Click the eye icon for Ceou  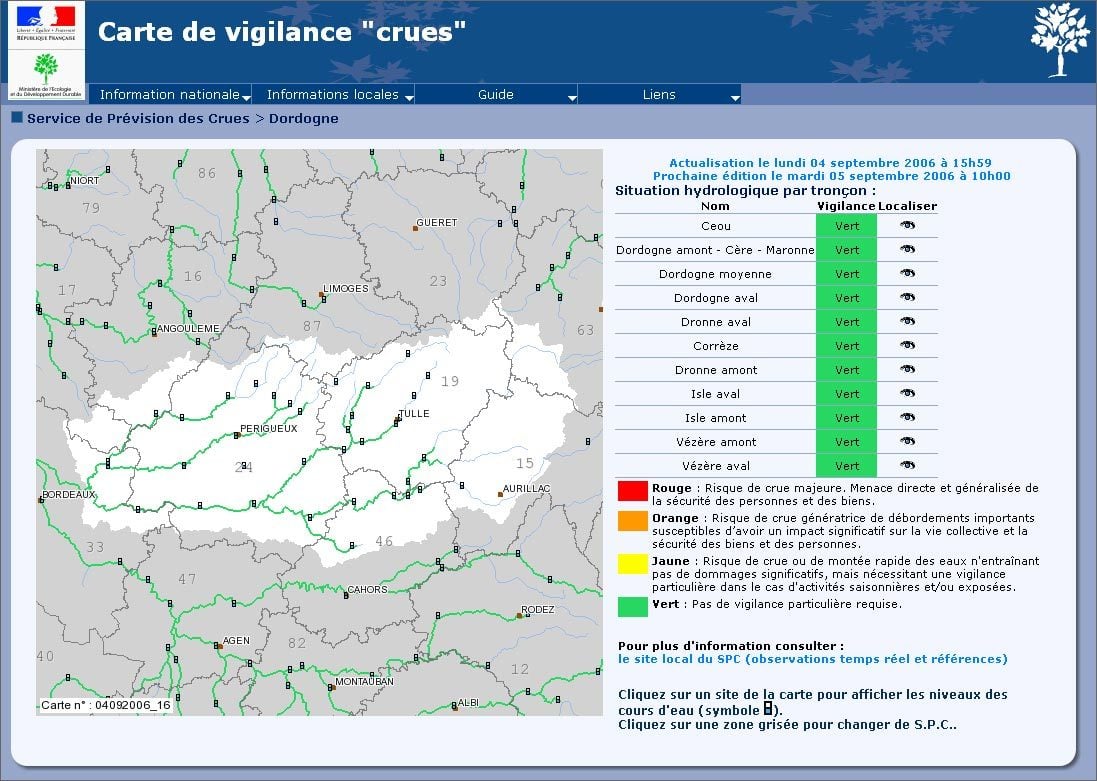(x=907, y=225)
